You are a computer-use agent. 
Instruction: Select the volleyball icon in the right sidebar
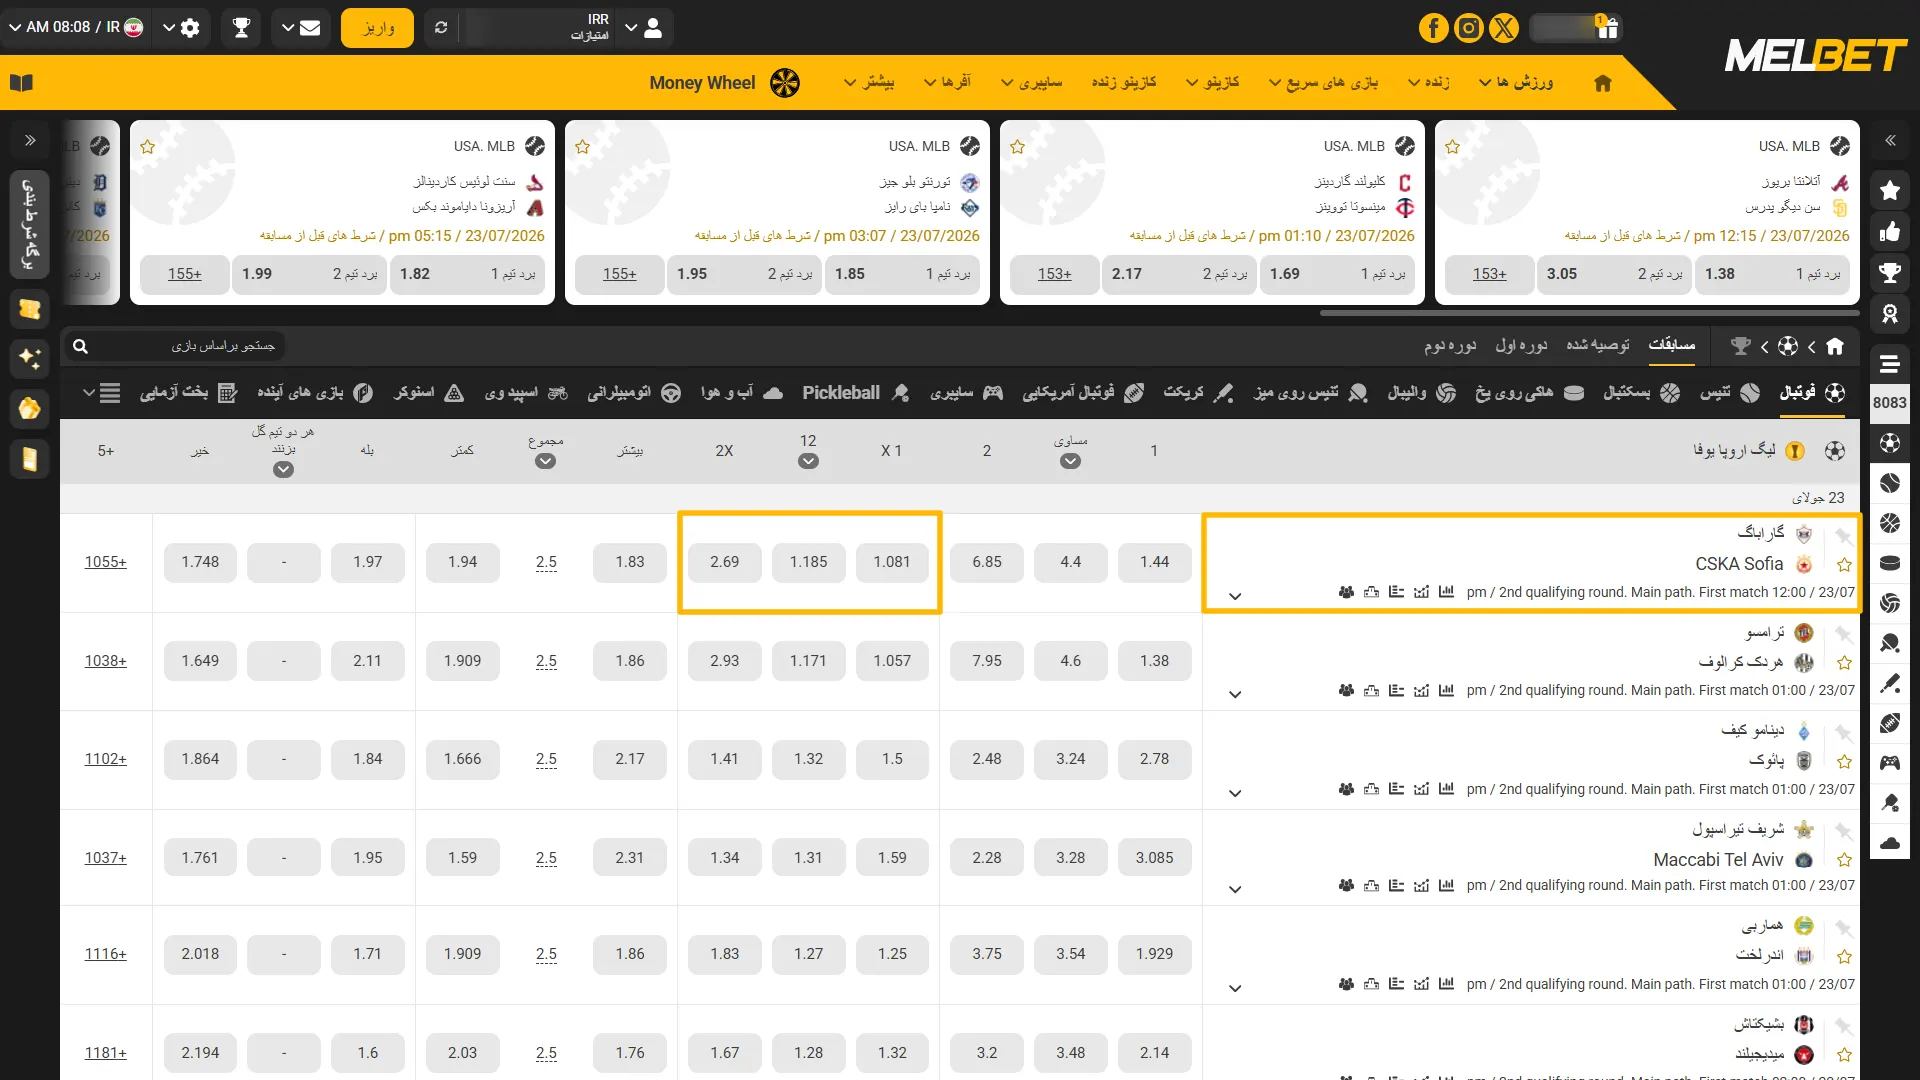coord(1890,603)
